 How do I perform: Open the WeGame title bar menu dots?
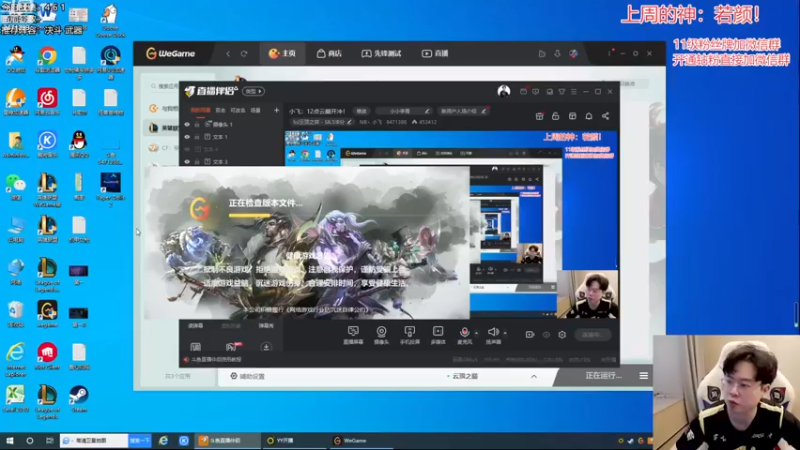click(609, 53)
